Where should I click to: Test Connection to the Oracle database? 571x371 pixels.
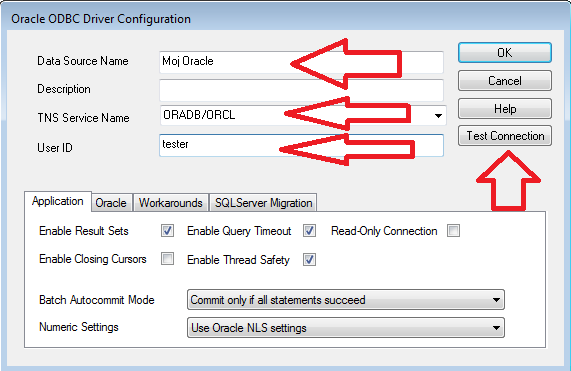[x=505, y=136]
